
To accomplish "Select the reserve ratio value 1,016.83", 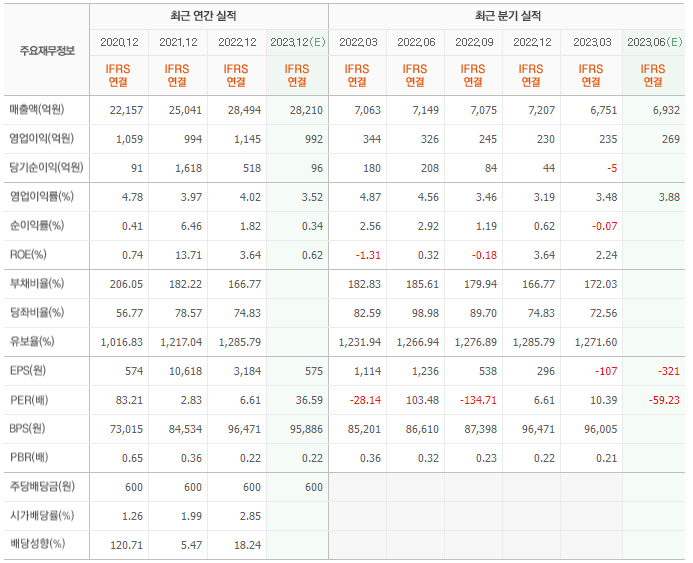I will [x=122, y=342].
